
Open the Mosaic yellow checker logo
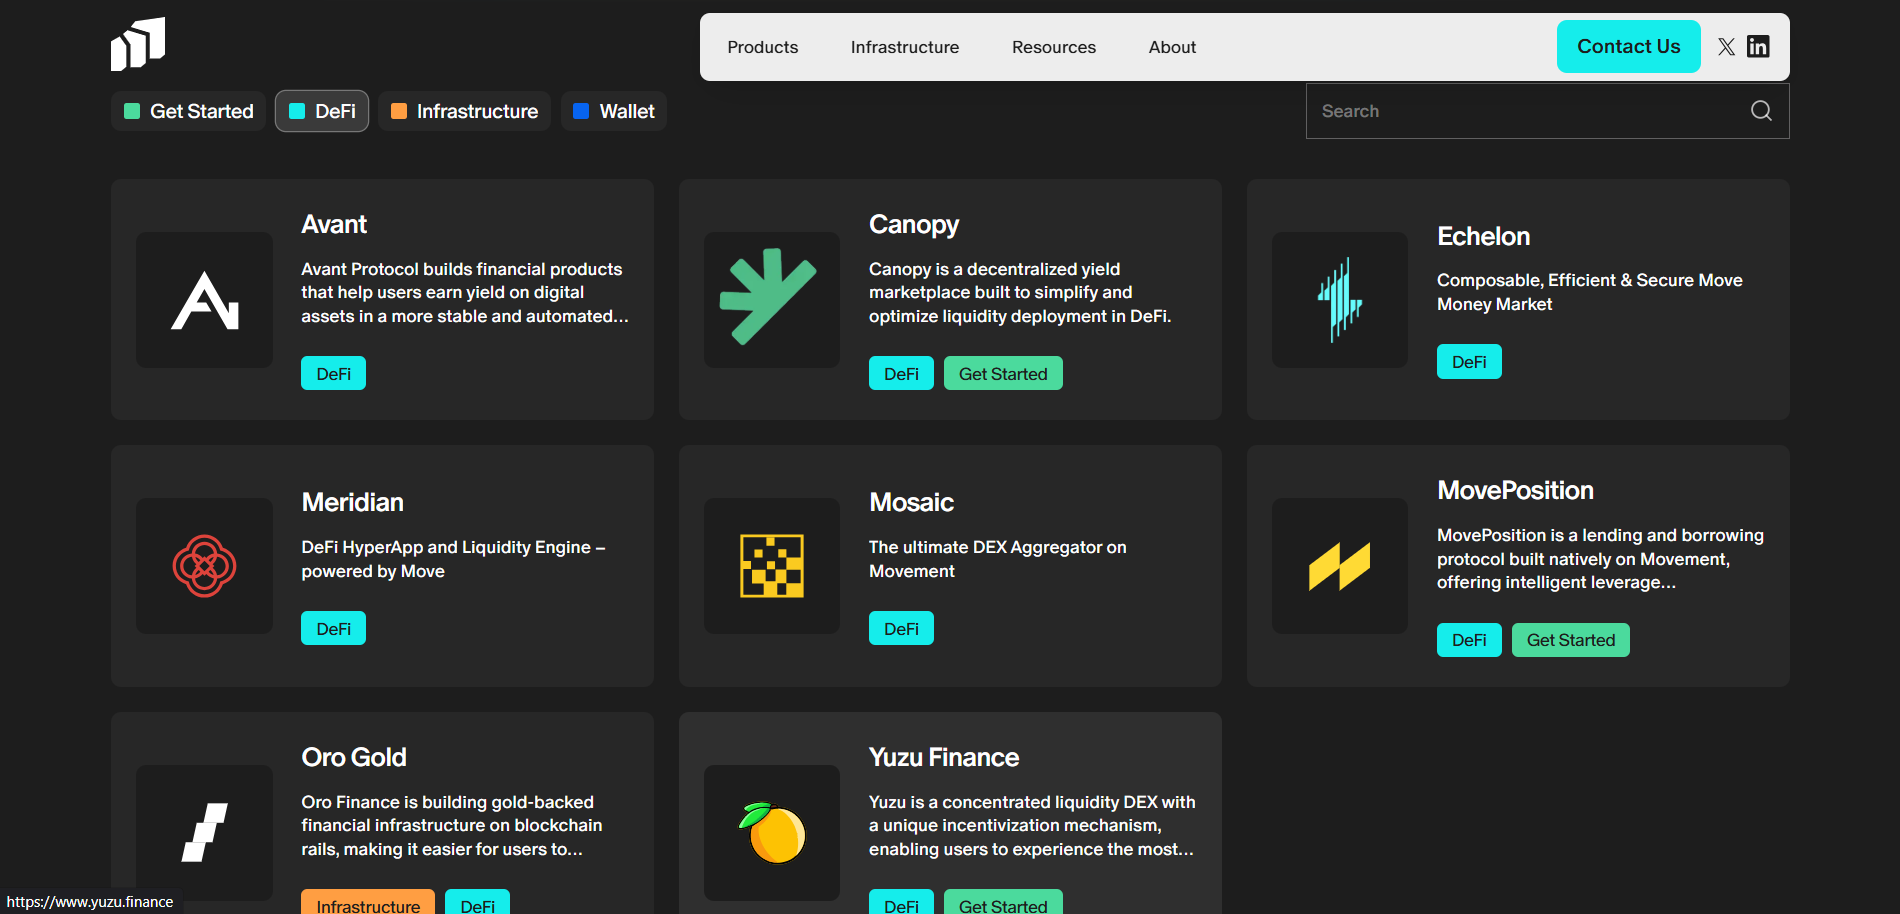pos(772,566)
